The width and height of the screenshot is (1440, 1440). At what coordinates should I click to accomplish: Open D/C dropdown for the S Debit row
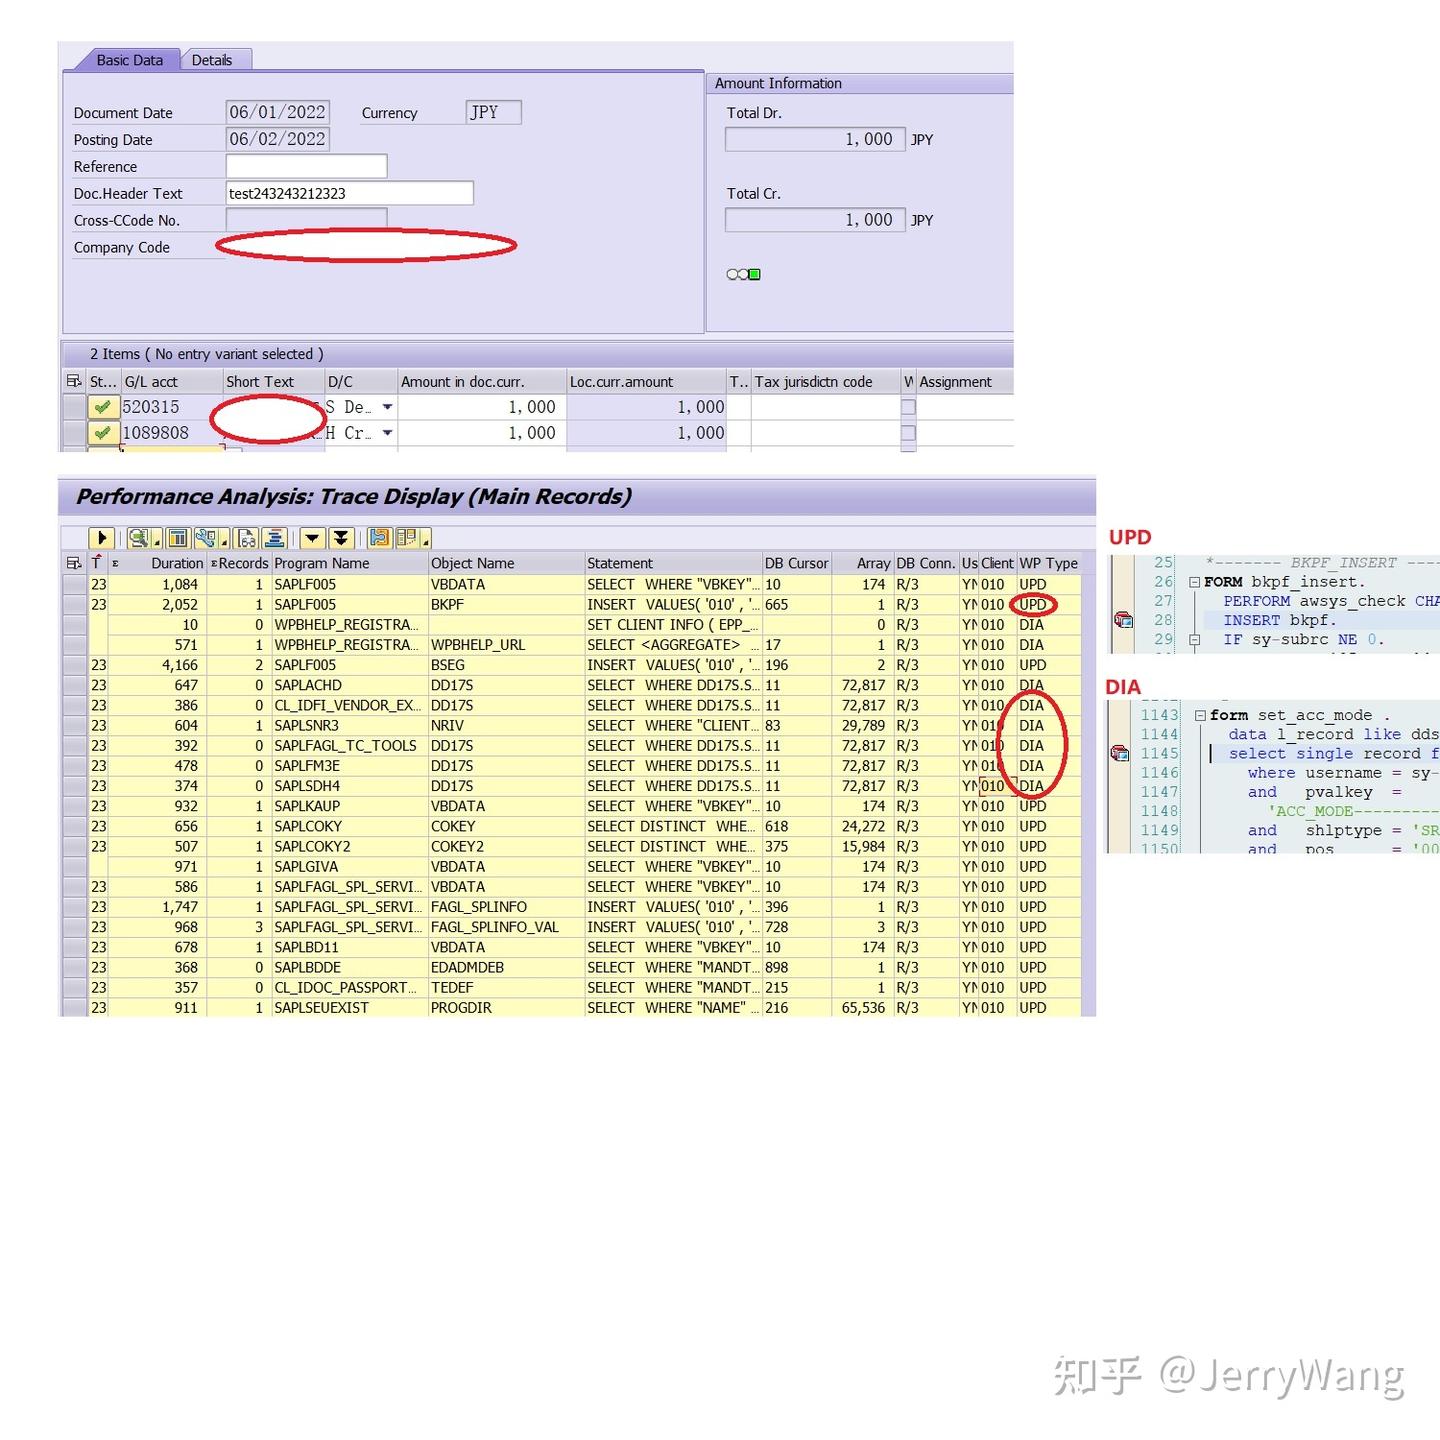point(387,407)
